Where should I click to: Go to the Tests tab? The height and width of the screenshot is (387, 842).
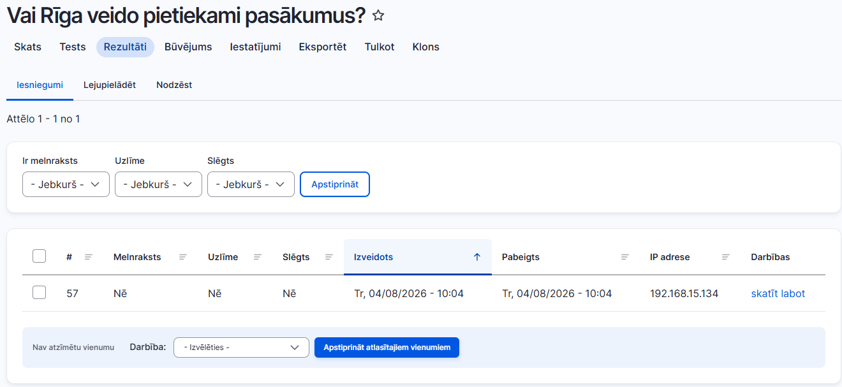(x=72, y=47)
